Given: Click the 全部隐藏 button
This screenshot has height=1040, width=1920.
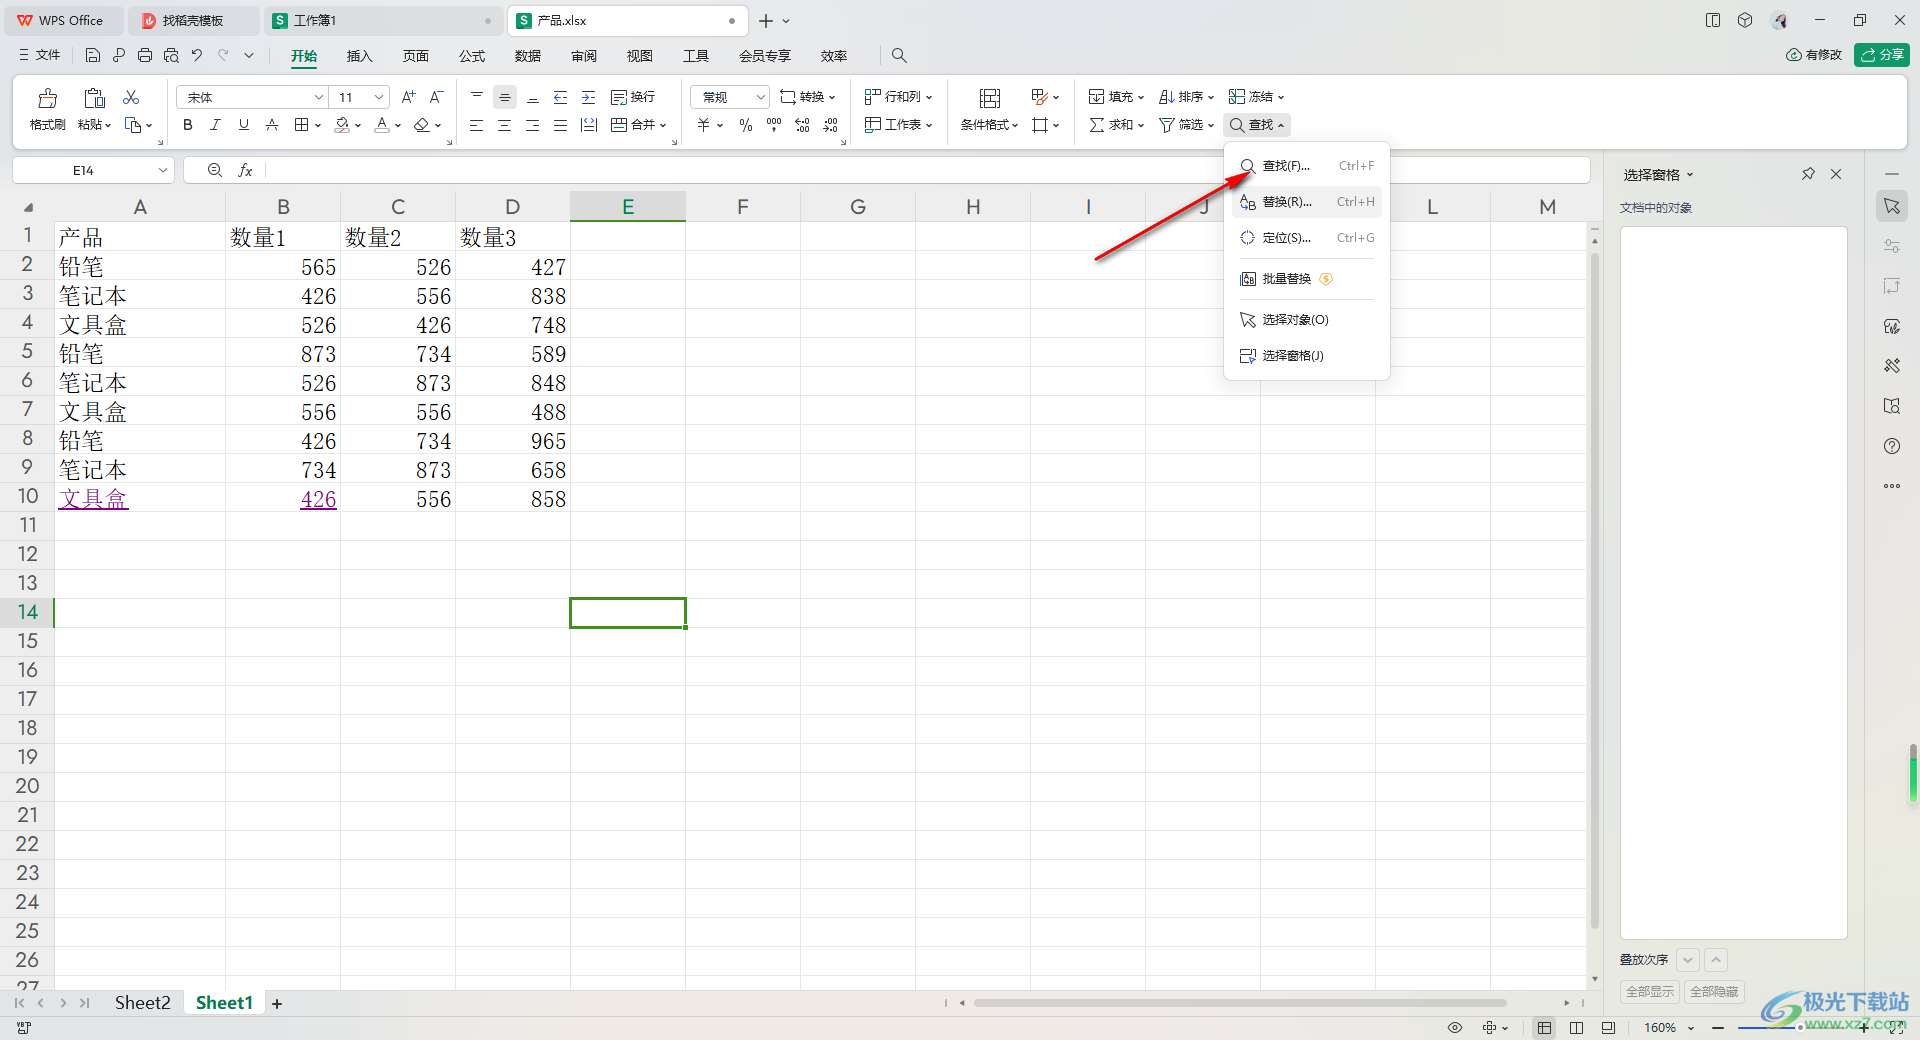Looking at the screenshot, I should pos(1714,992).
